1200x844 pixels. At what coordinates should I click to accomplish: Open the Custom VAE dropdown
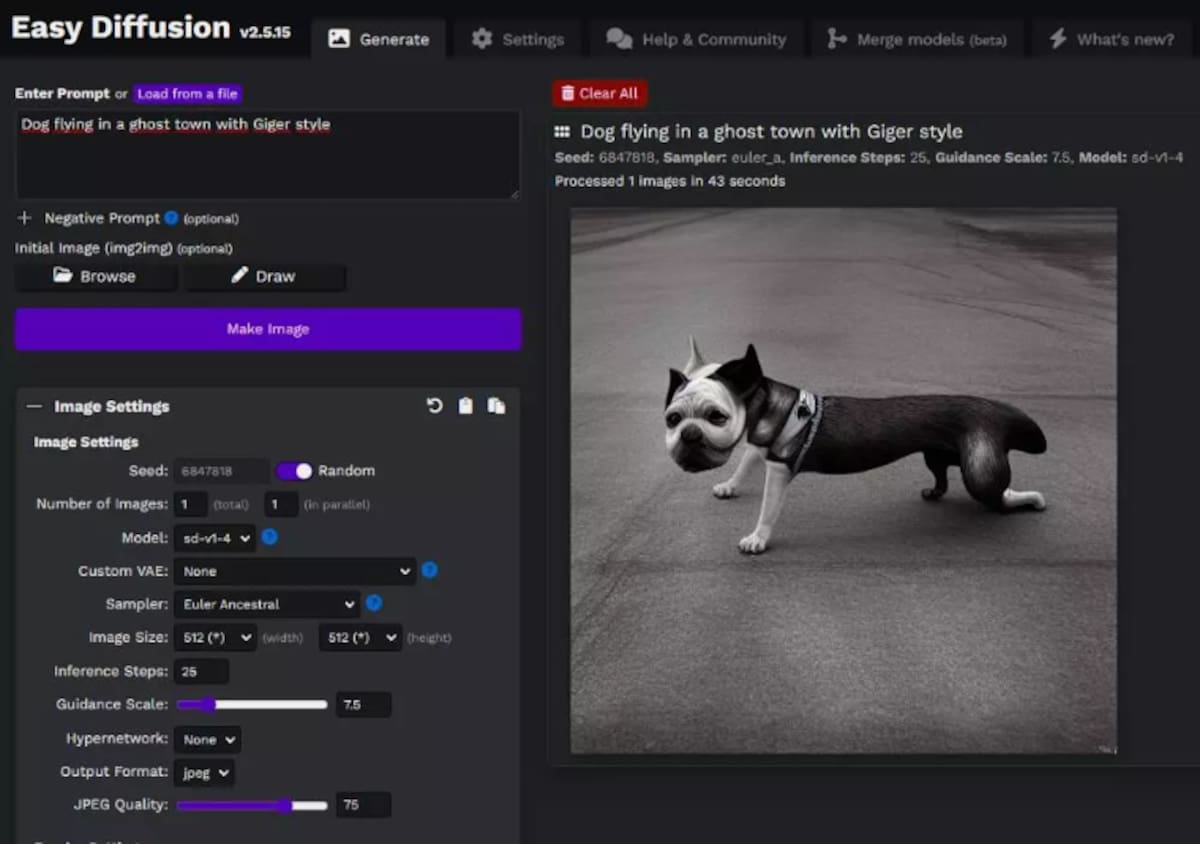click(295, 571)
